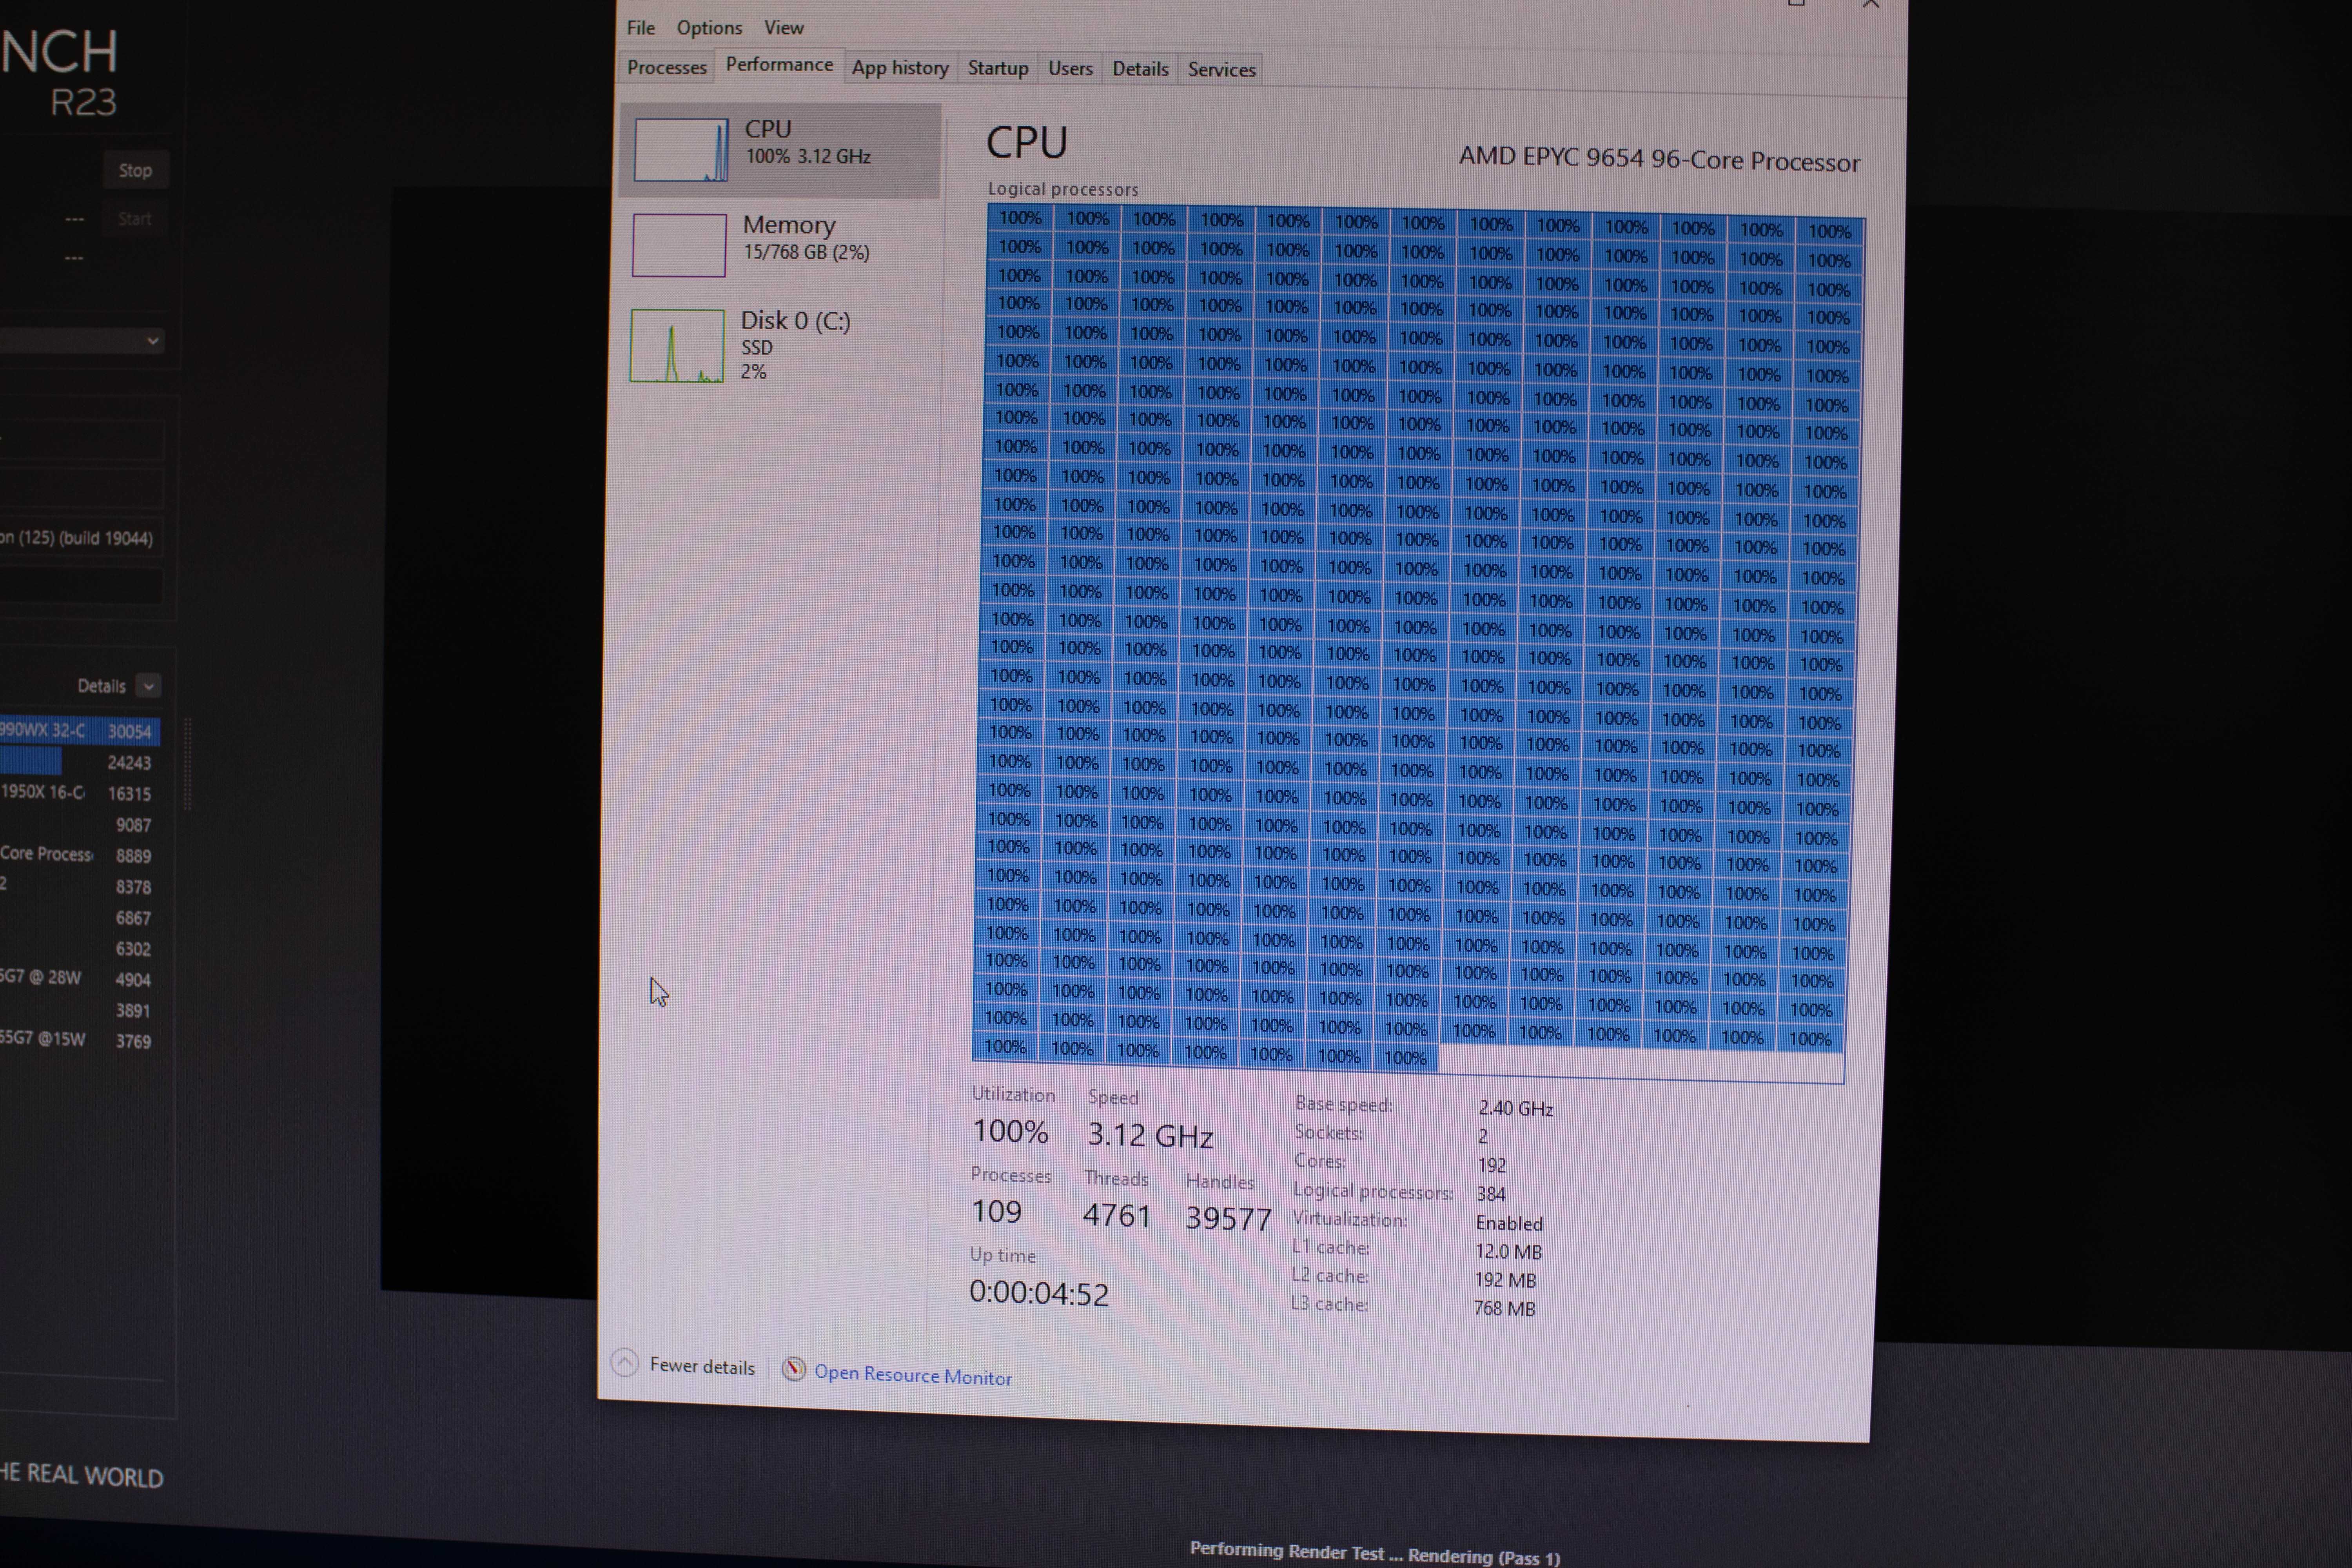Image resolution: width=2352 pixels, height=1568 pixels.
Task: Select the Memory graph thumbnail
Action: [679, 245]
